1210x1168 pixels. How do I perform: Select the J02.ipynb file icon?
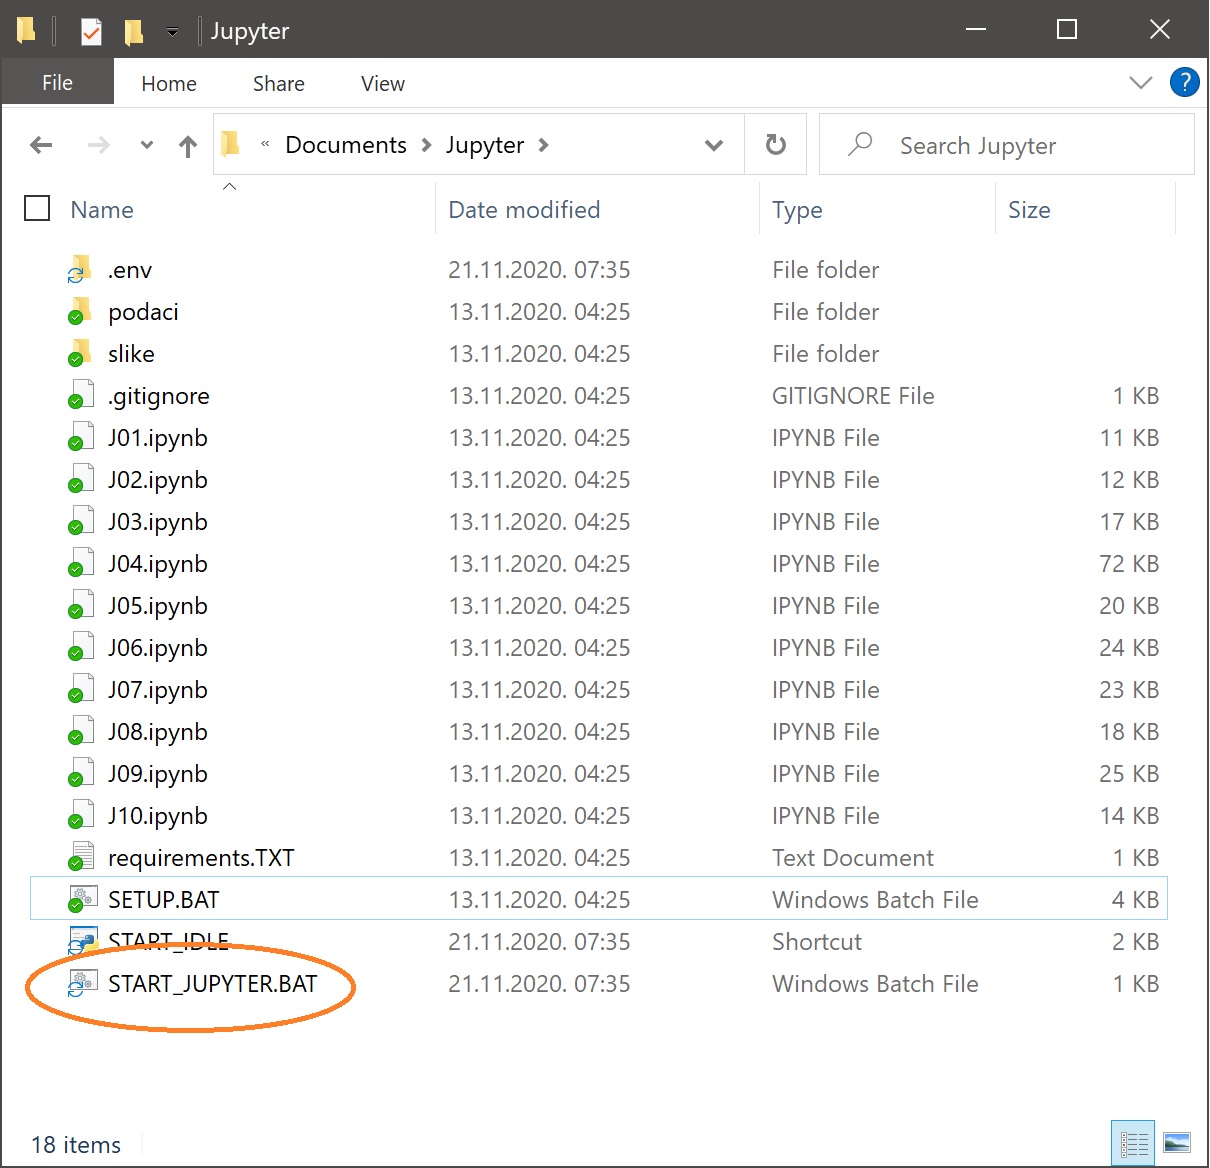coord(80,479)
